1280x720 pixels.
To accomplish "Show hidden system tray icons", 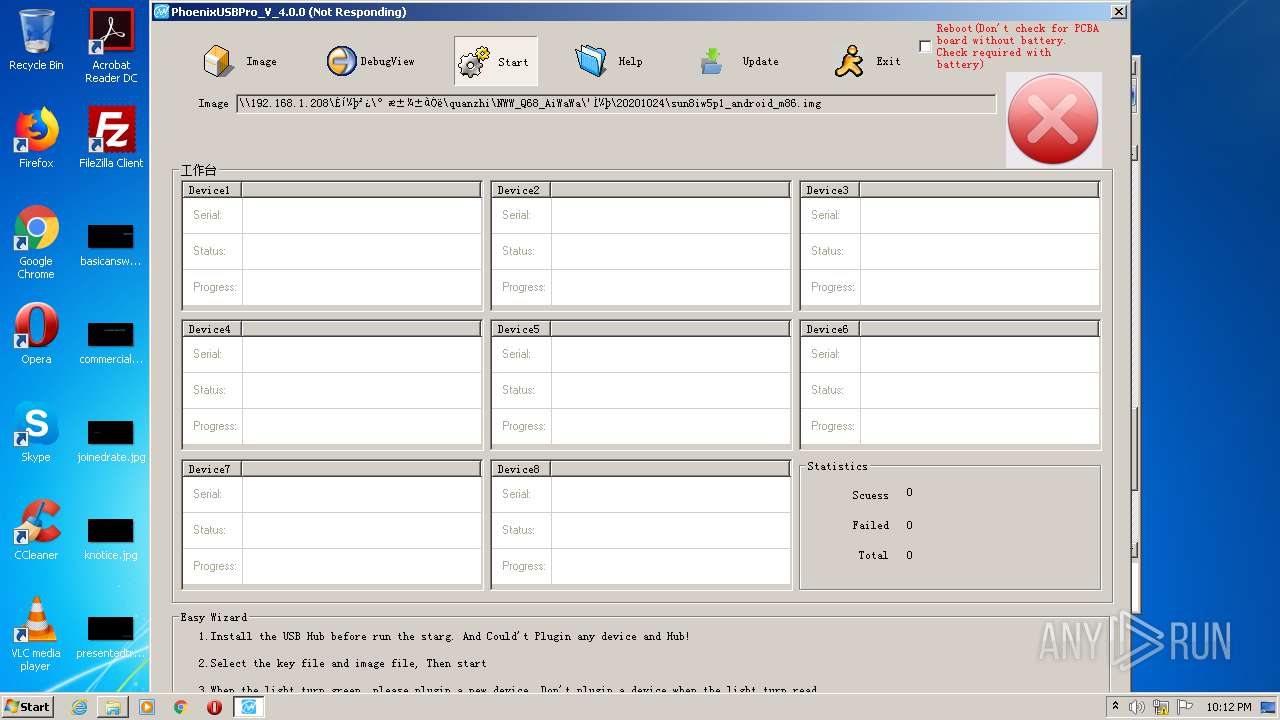I will point(1116,707).
